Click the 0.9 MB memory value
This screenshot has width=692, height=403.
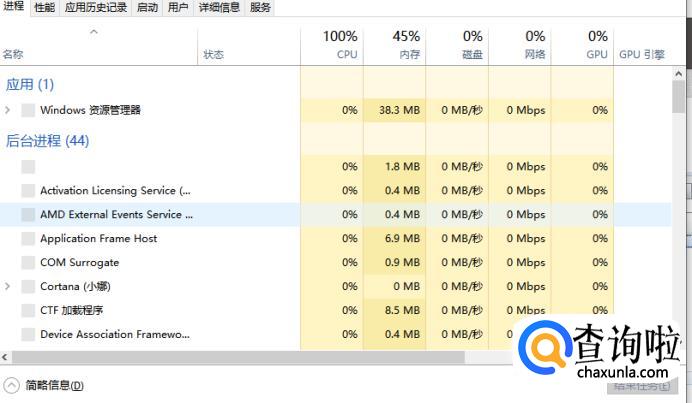402,263
